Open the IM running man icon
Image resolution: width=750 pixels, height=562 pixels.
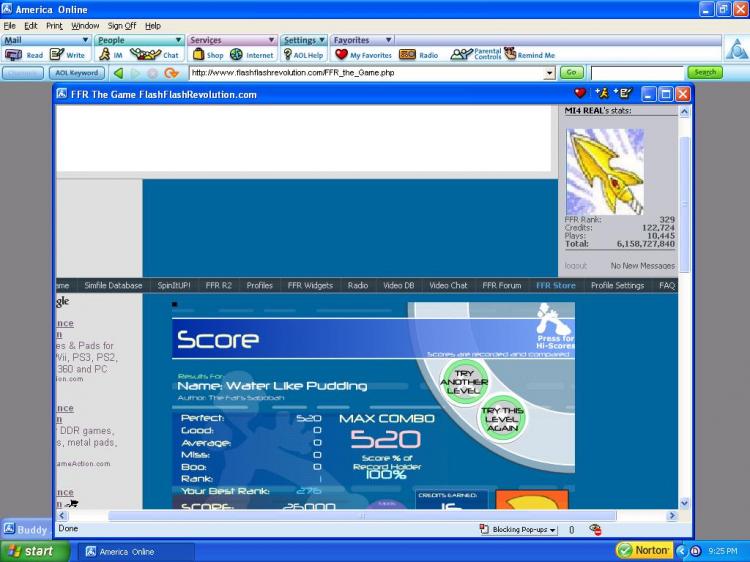[104, 55]
